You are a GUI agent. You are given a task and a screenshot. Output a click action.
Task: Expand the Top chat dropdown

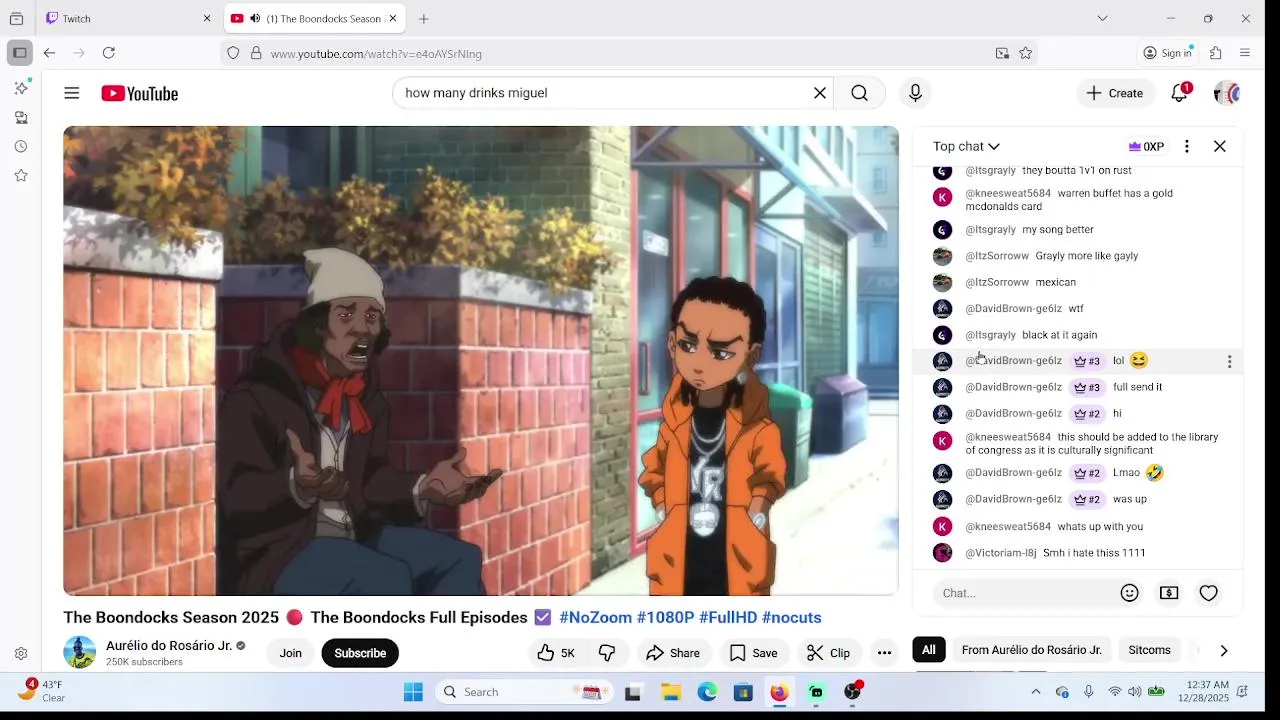point(966,146)
